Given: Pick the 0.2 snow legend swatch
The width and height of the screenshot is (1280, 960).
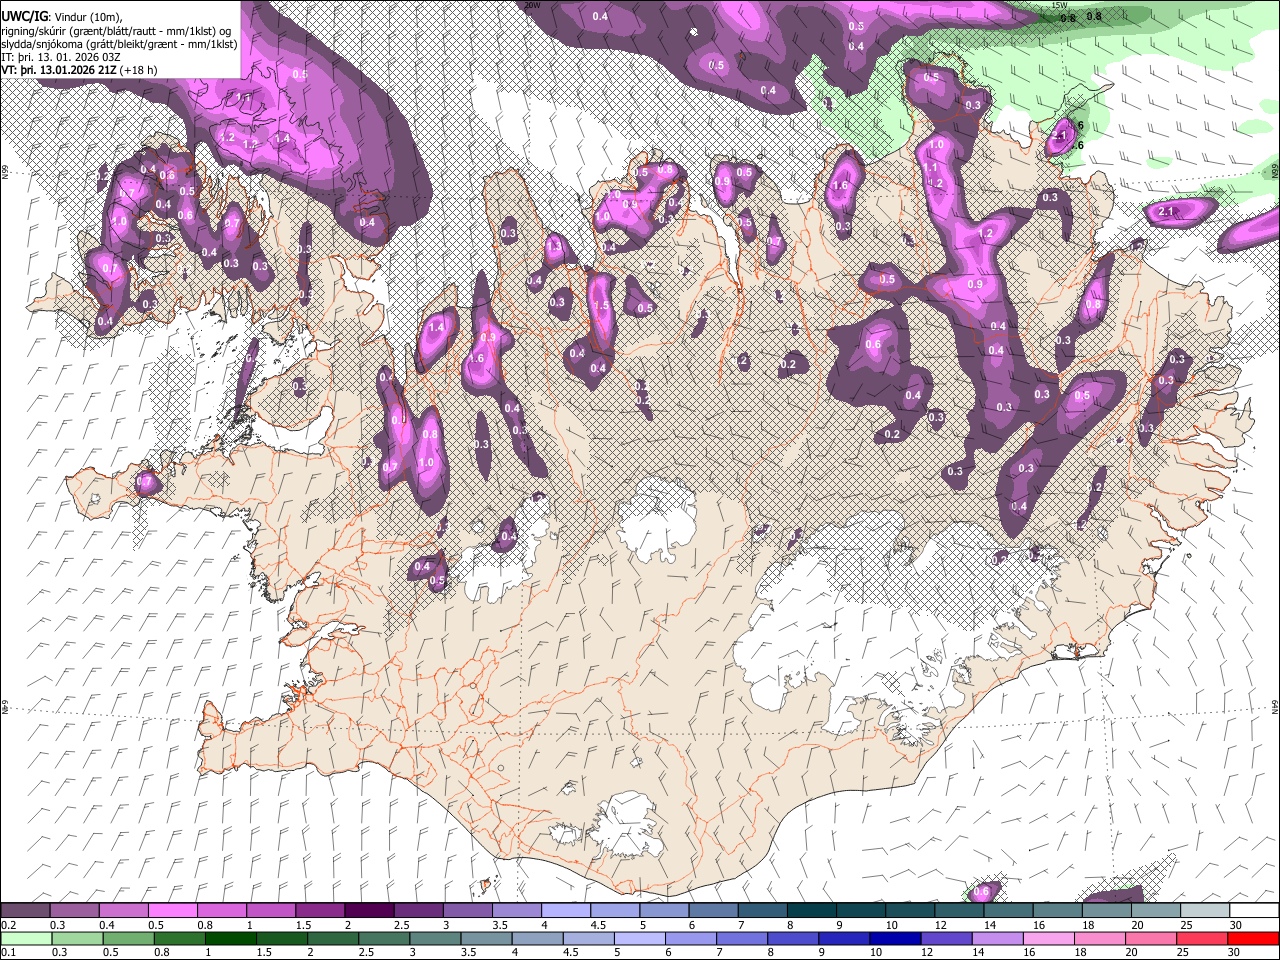Looking at the screenshot, I should coord(25,910).
